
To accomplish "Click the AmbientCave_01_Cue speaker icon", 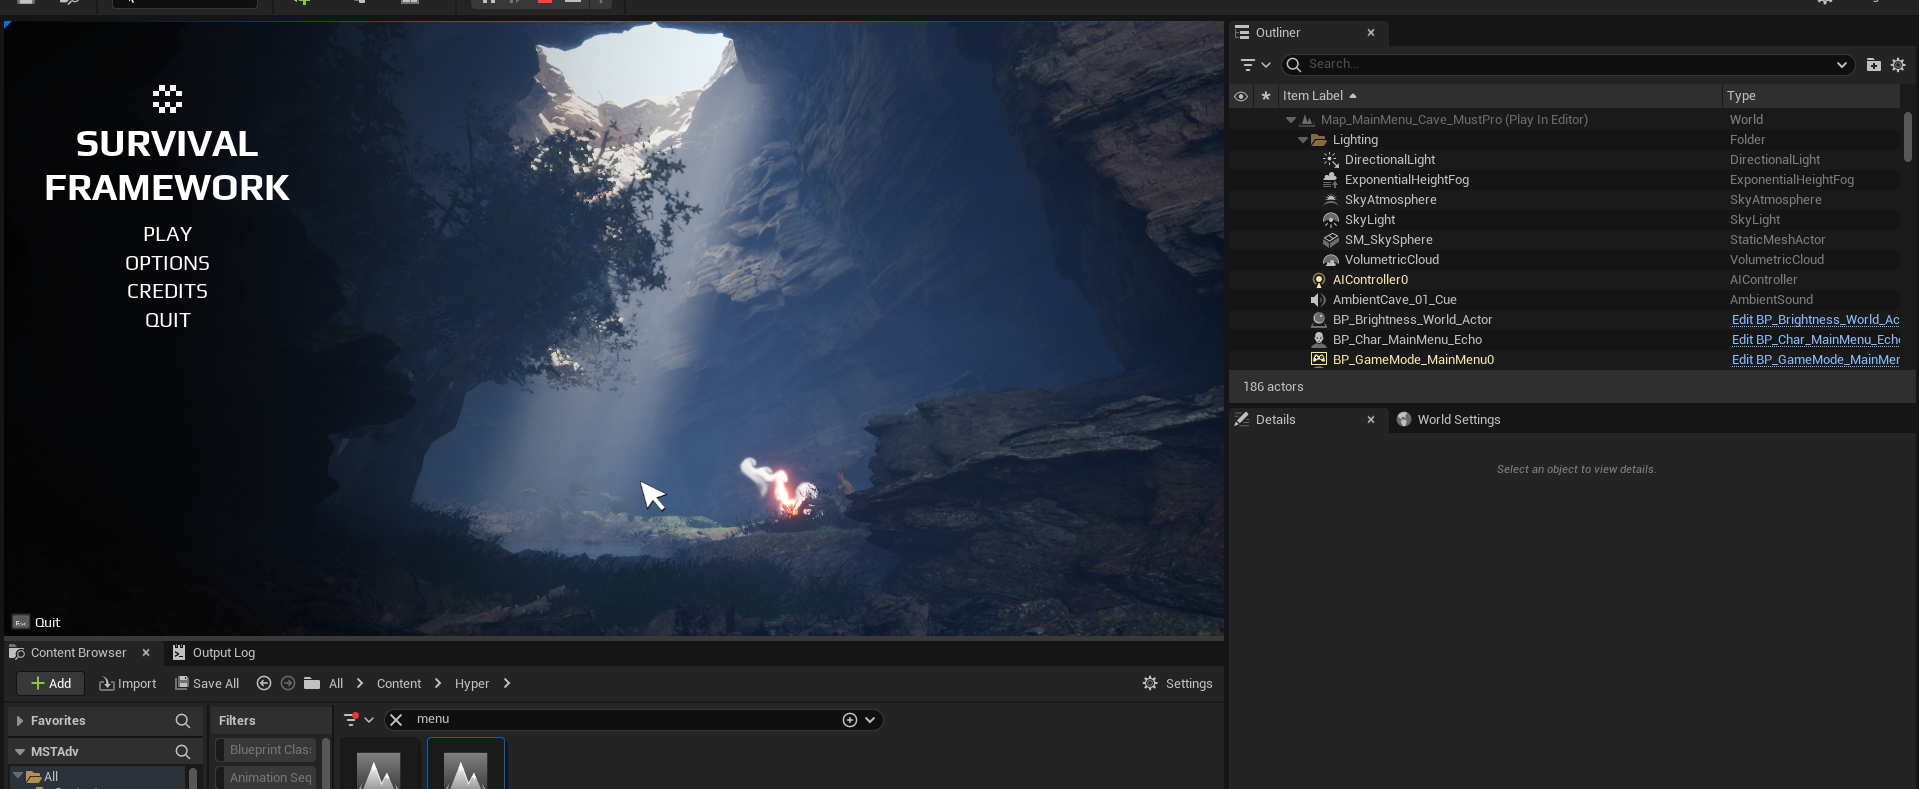I will point(1319,300).
